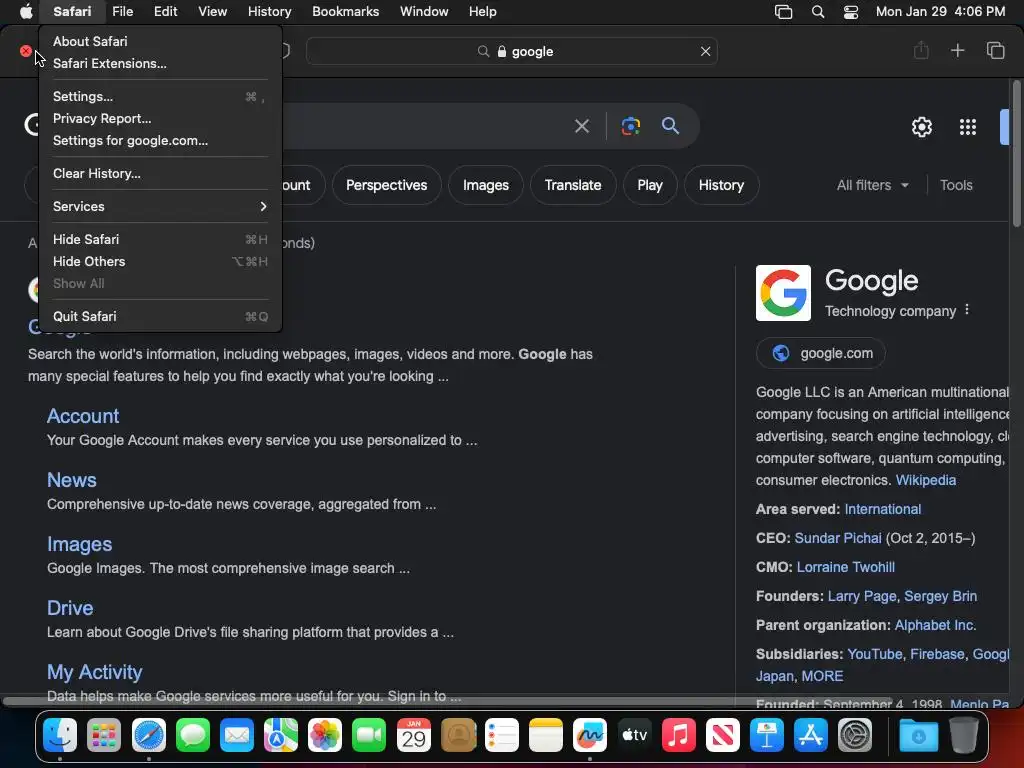The image size is (1024, 768).
Task: Open Spotlight search in menu bar
Action: (818, 12)
